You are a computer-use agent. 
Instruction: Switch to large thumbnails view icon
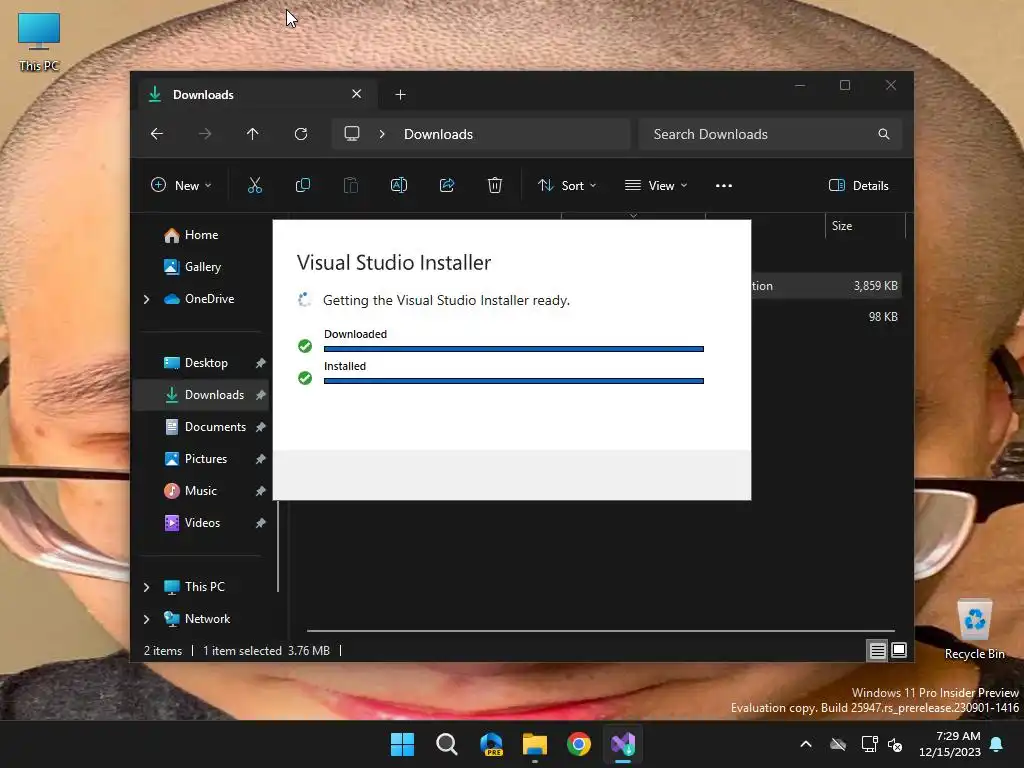point(899,650)
